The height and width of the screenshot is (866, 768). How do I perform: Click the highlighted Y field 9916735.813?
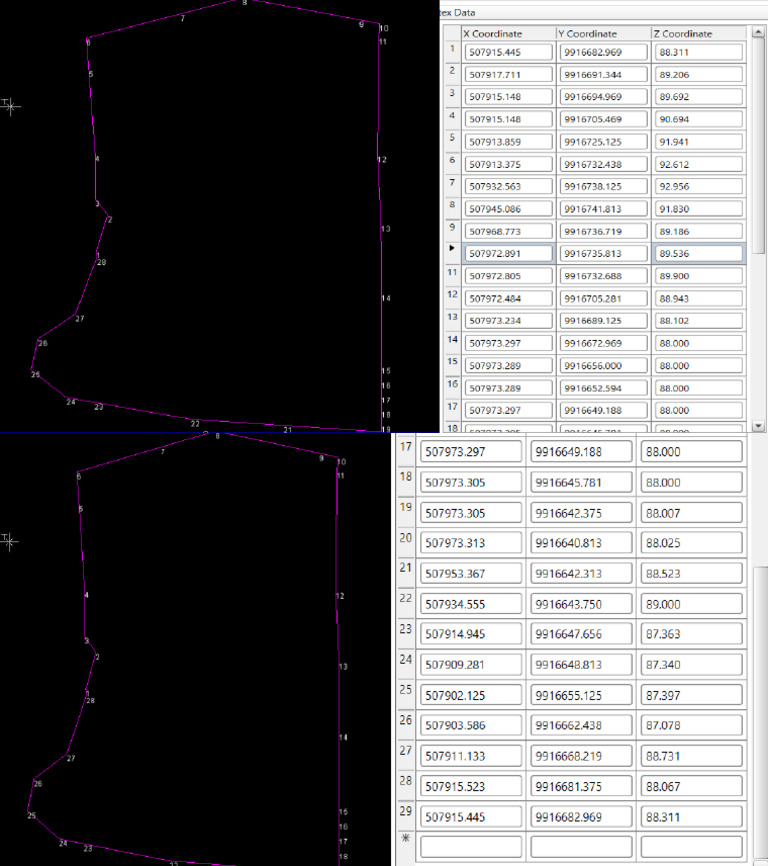[603, 254]
